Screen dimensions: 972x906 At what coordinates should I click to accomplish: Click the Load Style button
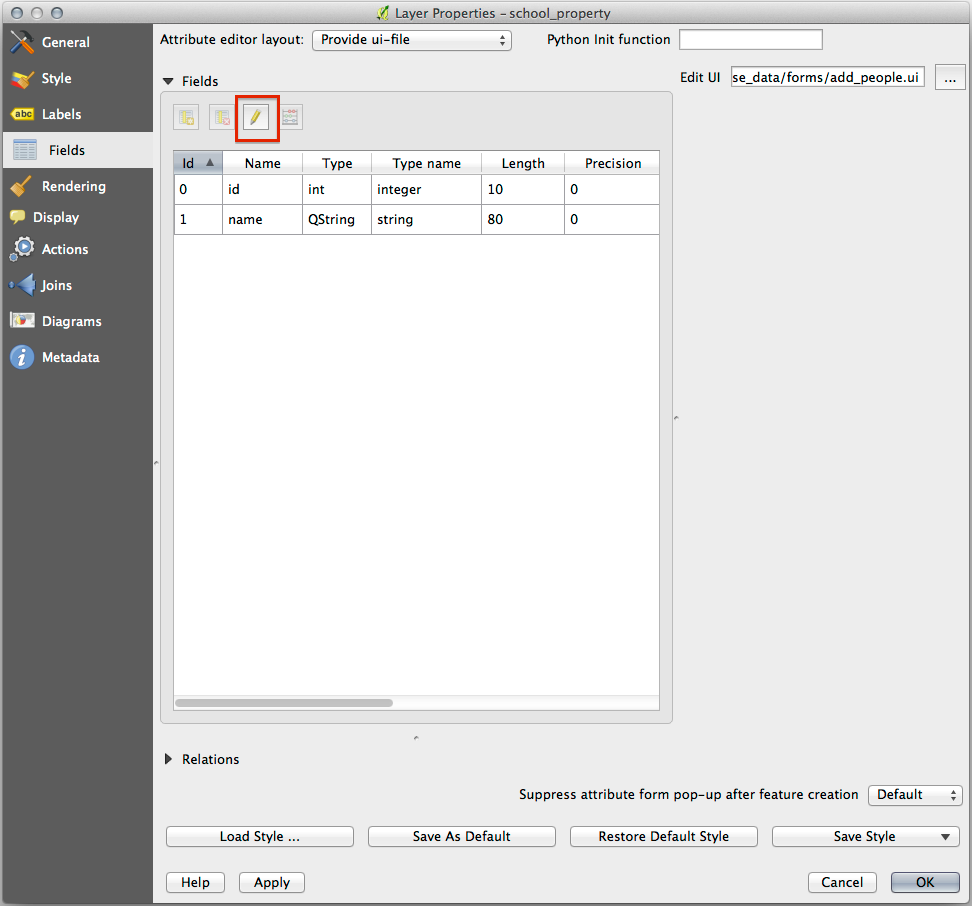(260, 837)
